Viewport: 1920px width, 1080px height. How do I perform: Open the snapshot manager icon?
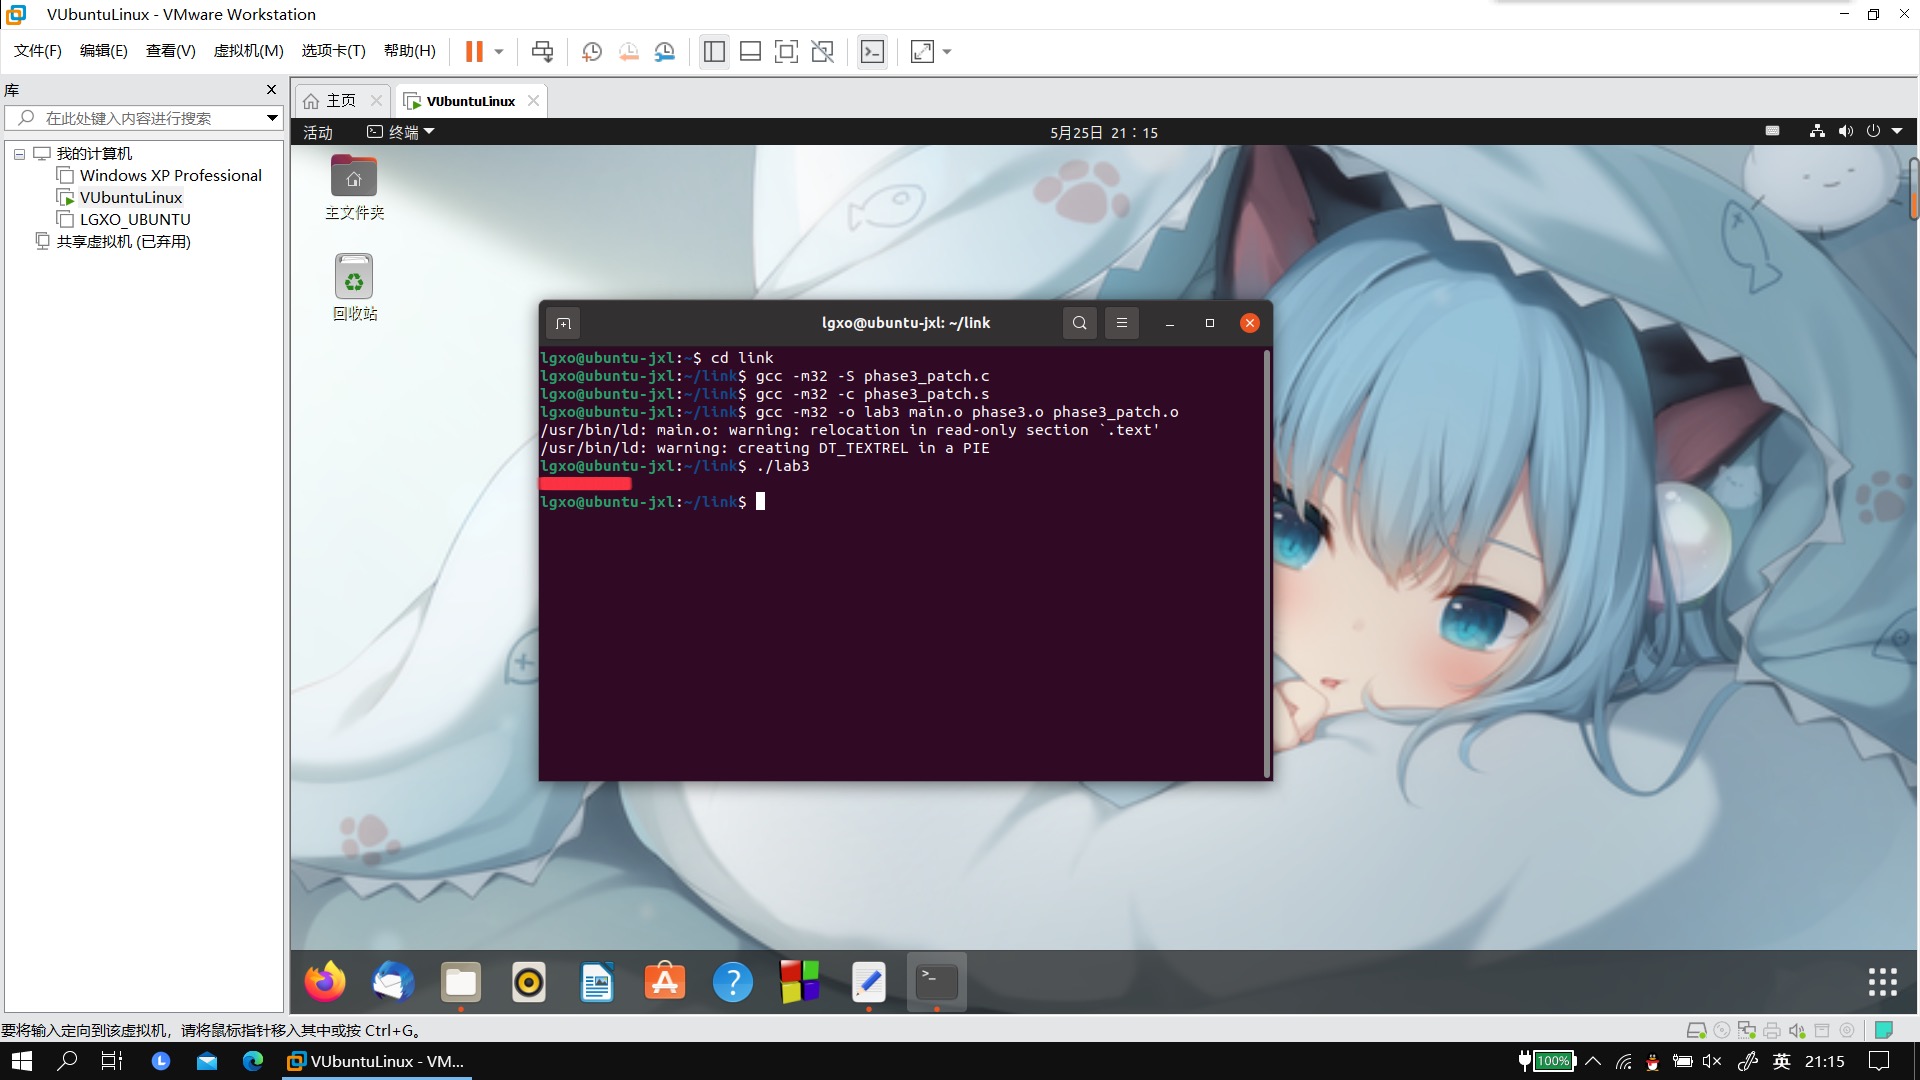point(665,51)
